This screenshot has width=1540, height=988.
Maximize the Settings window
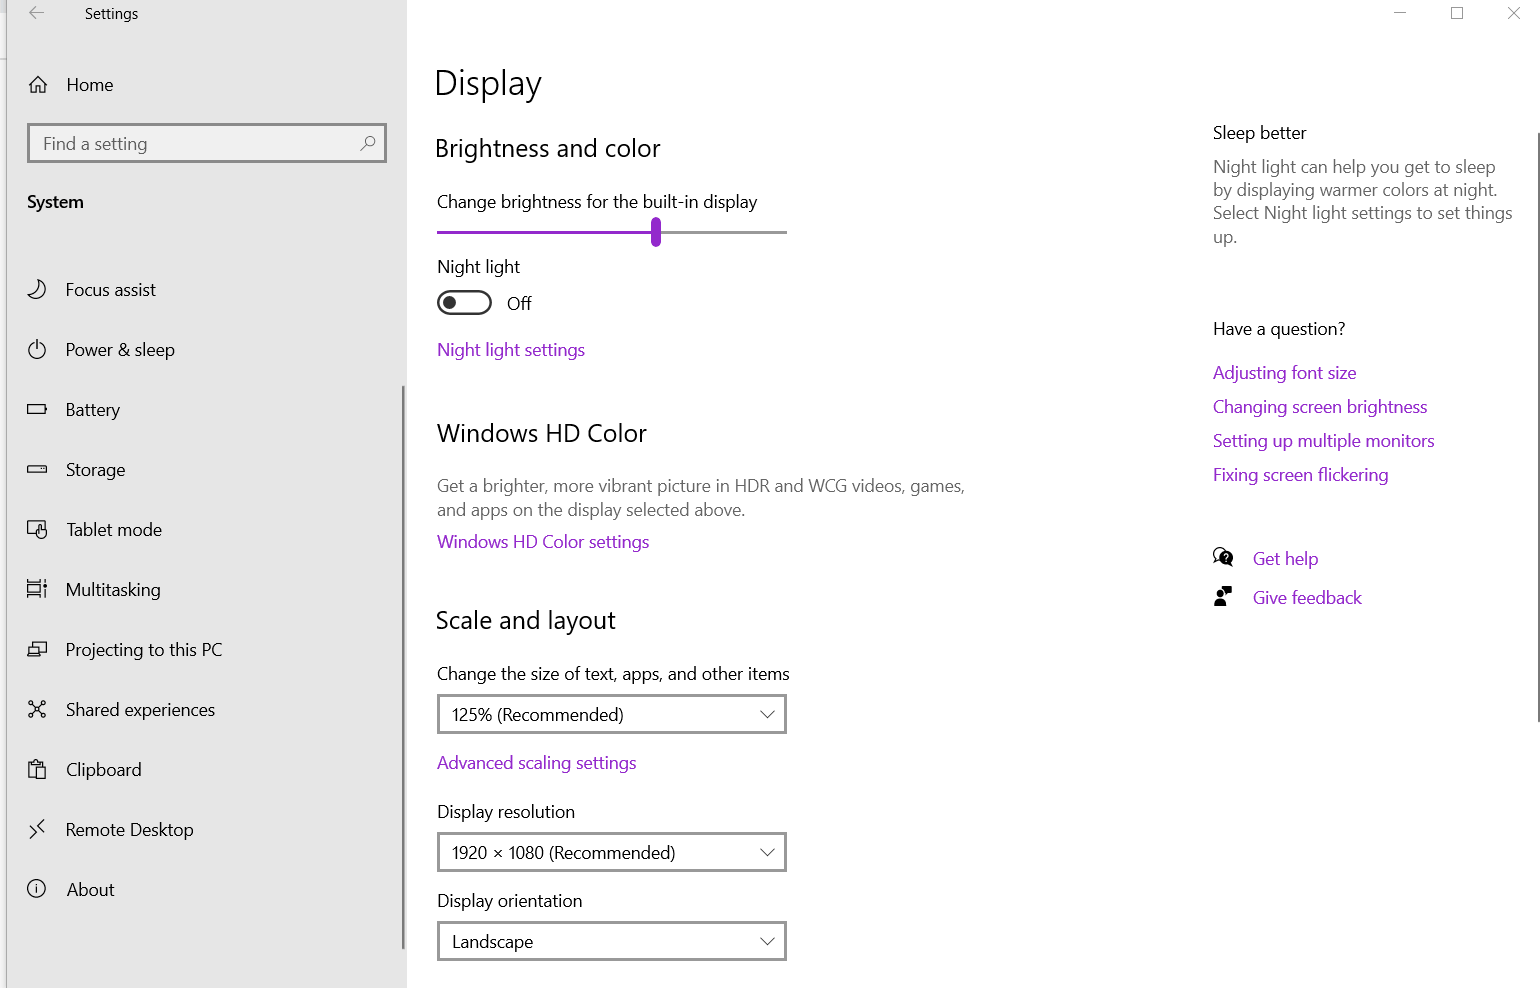pos(1457,13)
